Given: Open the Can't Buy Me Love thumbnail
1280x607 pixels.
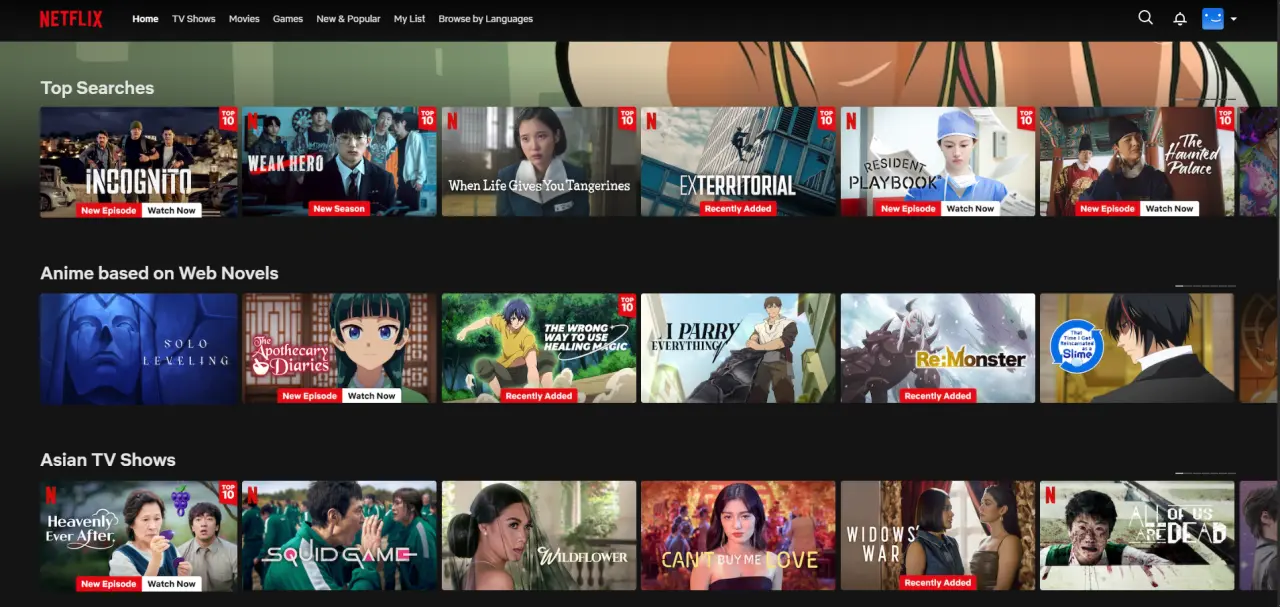Looking at the screenshot, I should [x=738, y=536].
